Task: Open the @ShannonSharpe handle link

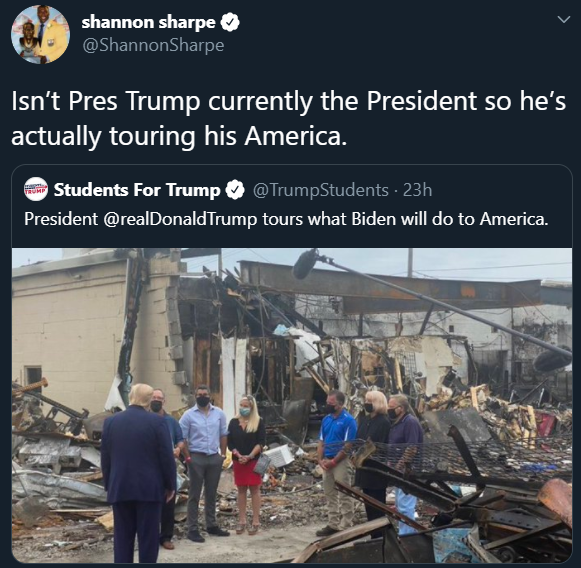Action: coord(153,46)
